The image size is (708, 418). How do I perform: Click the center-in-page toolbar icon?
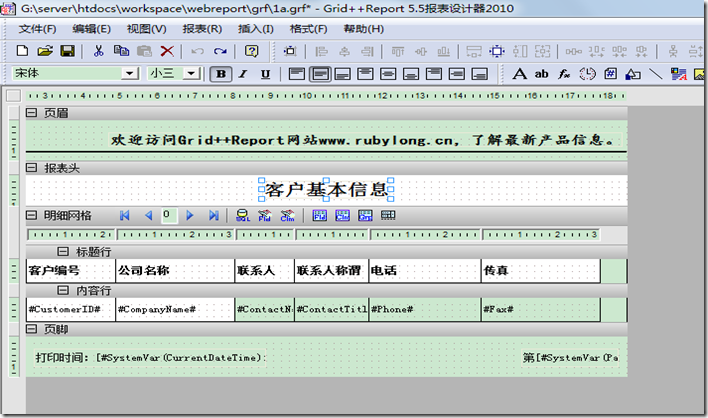[x=497, y=51]
